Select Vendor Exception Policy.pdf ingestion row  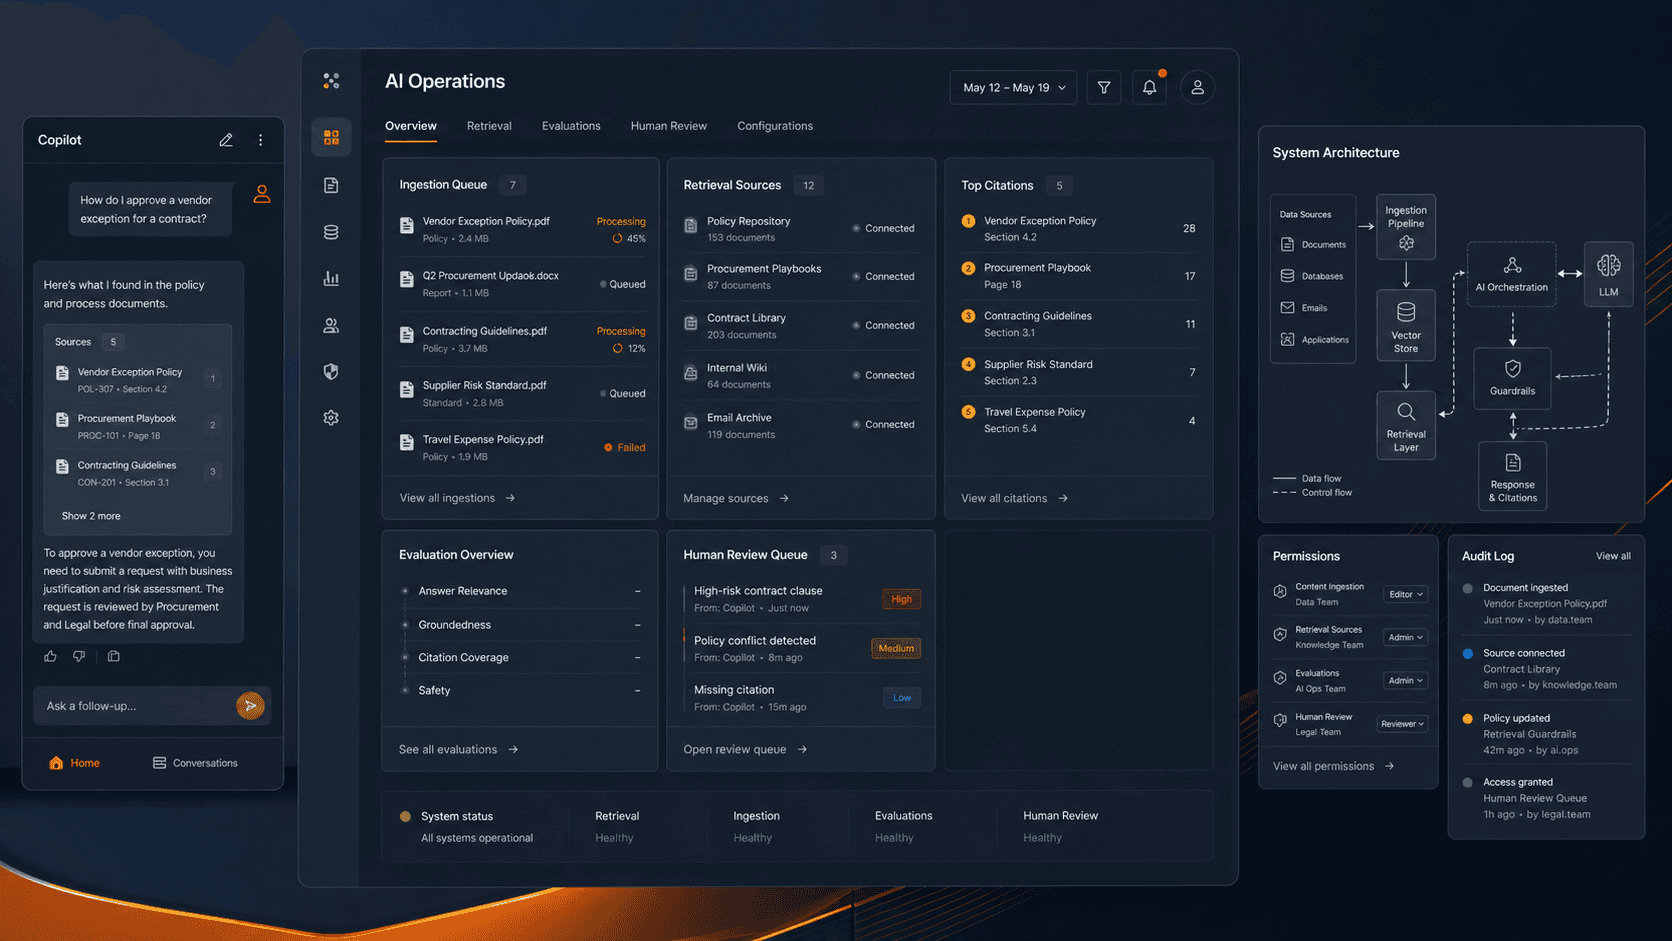pos(521,229)
